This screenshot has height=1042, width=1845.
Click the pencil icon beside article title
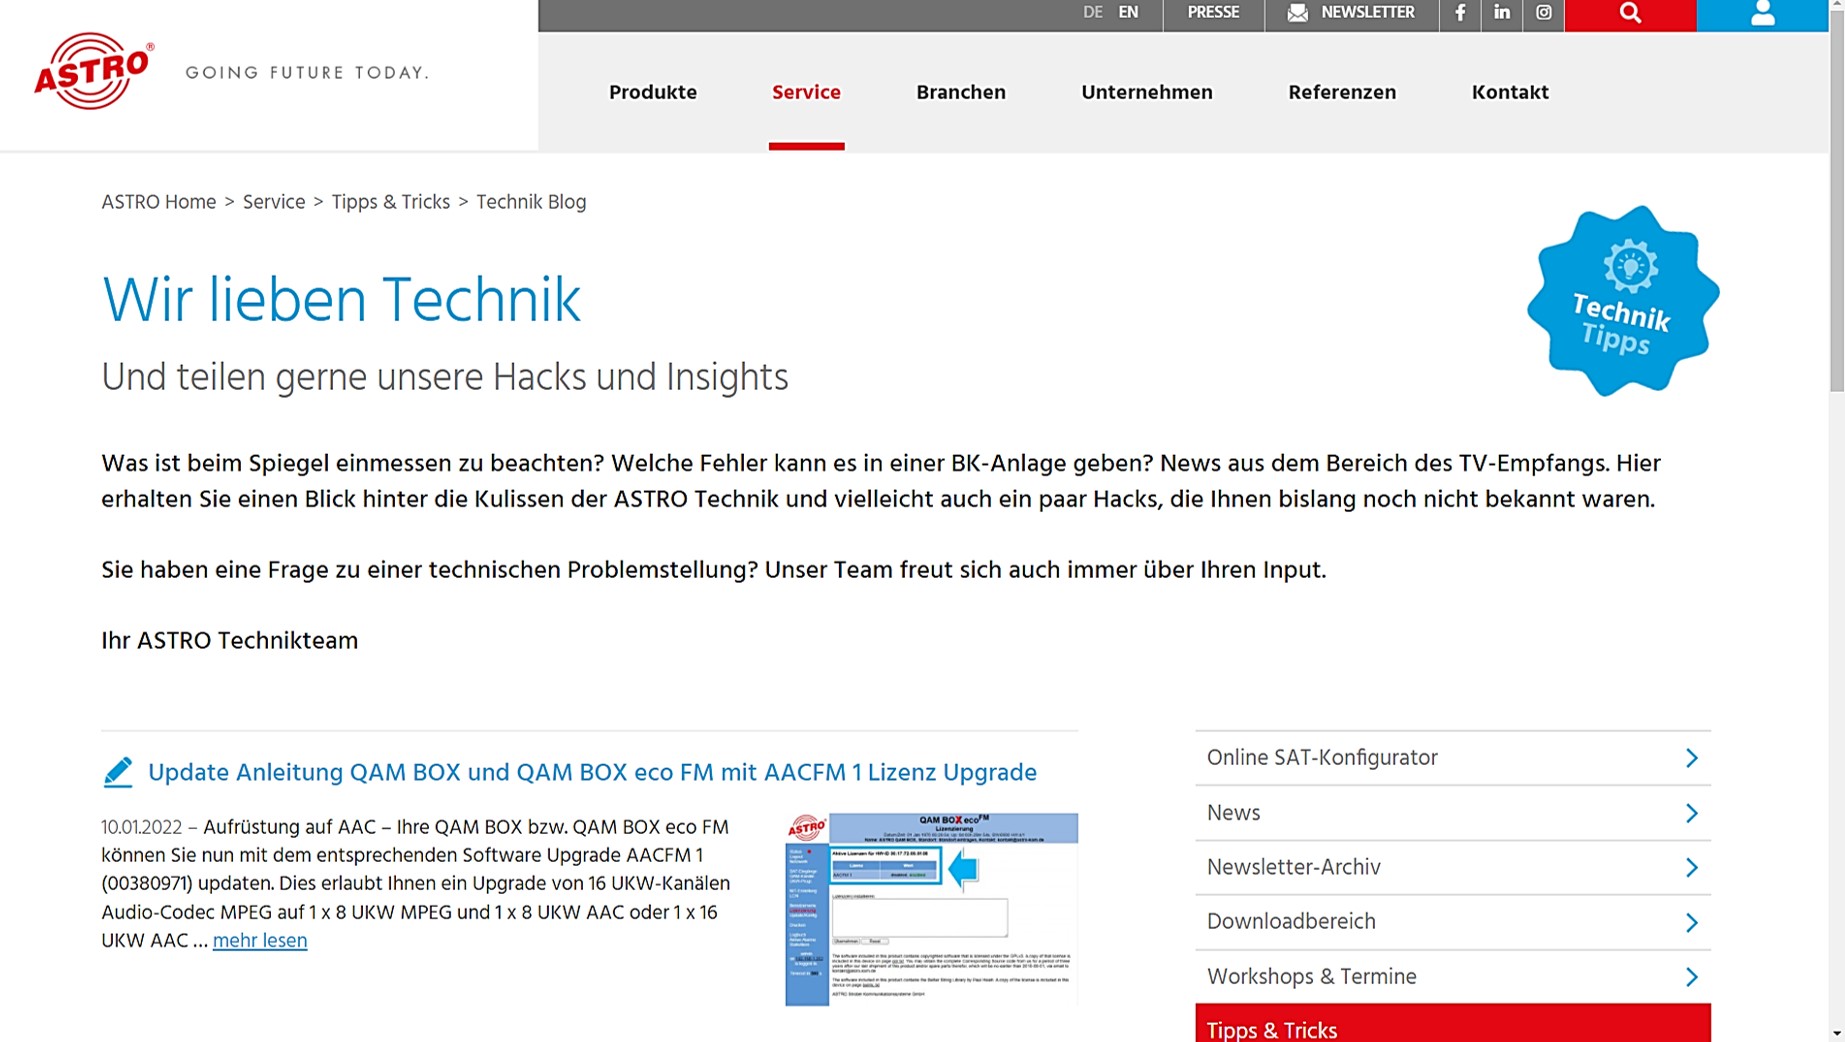(x=118, y=772)
